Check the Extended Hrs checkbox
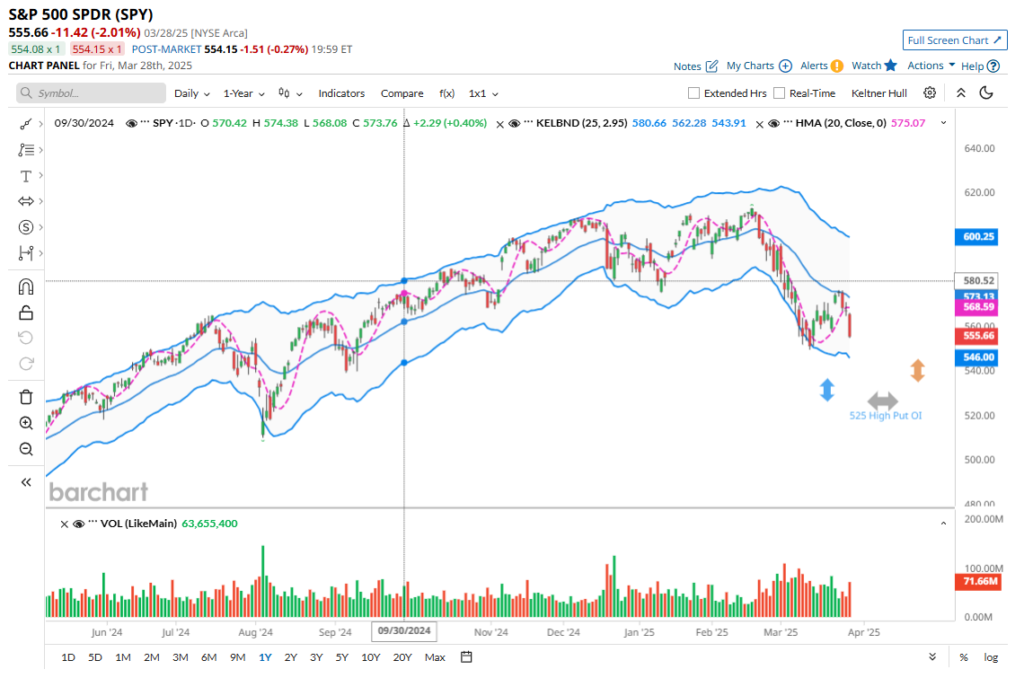 [694, 93]
